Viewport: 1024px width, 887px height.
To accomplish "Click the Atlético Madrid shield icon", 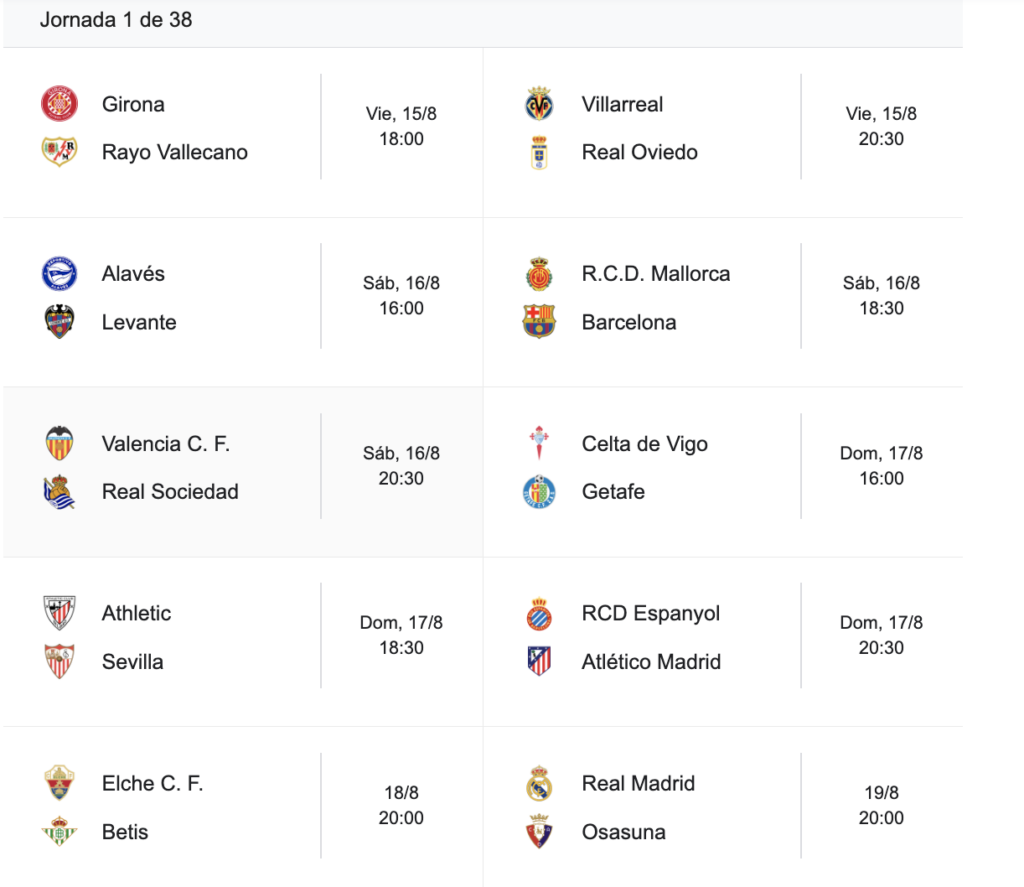I will (x=539, y=661).
